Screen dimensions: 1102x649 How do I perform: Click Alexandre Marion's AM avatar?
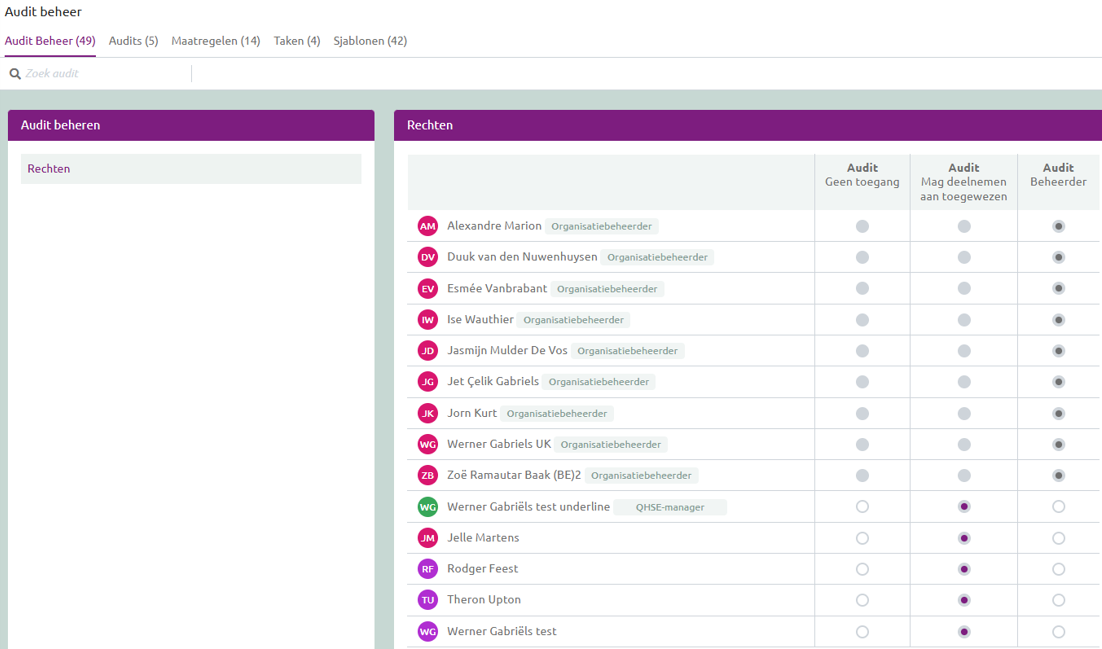427,226
